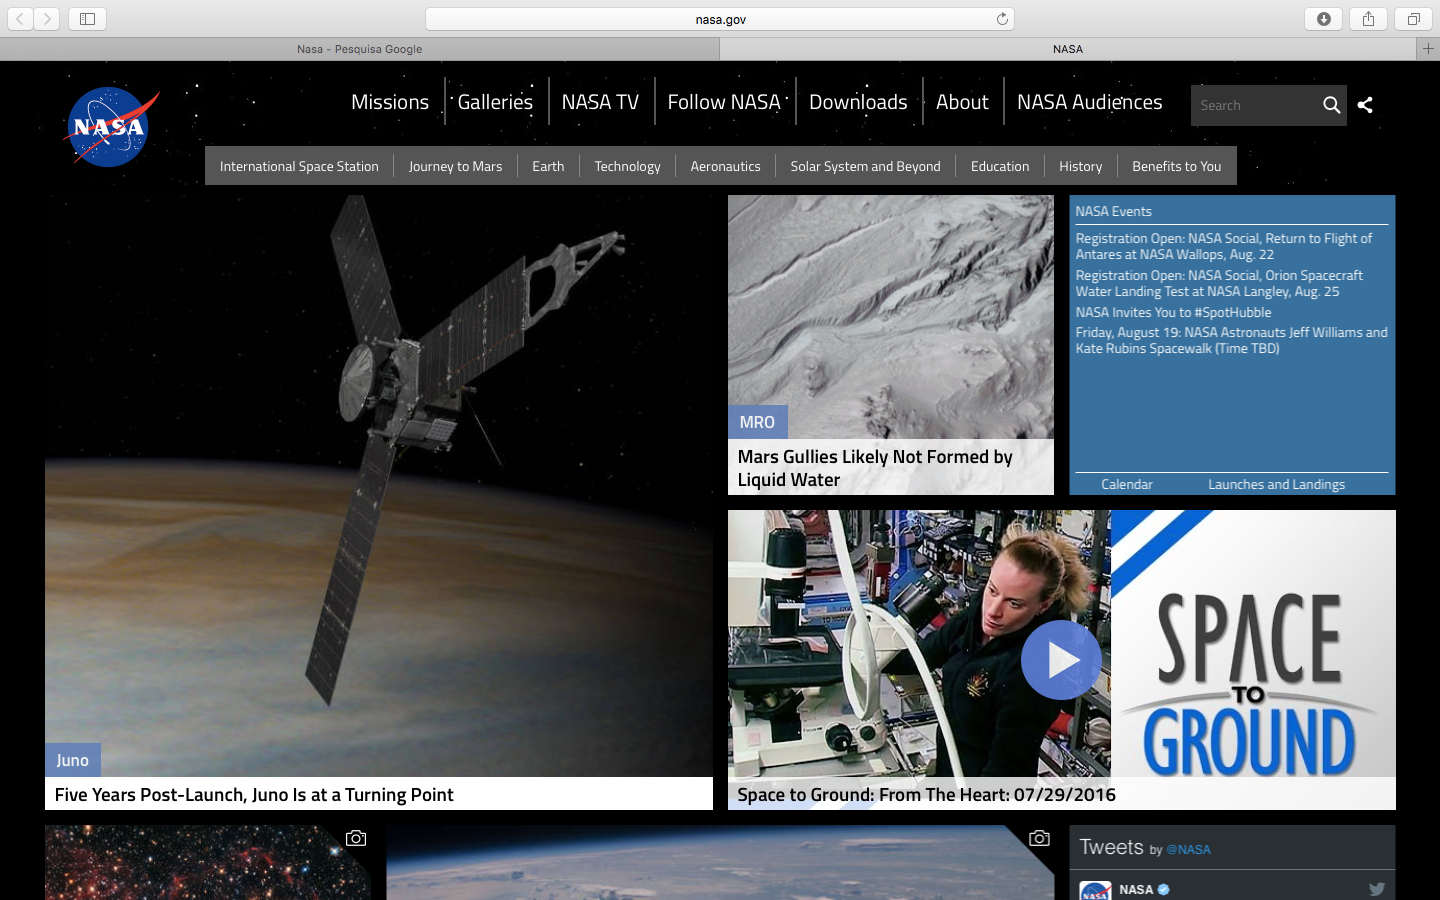The height and width of the screenshot is (900, 1440).
Task: Open the About menu
Action: 962,102
